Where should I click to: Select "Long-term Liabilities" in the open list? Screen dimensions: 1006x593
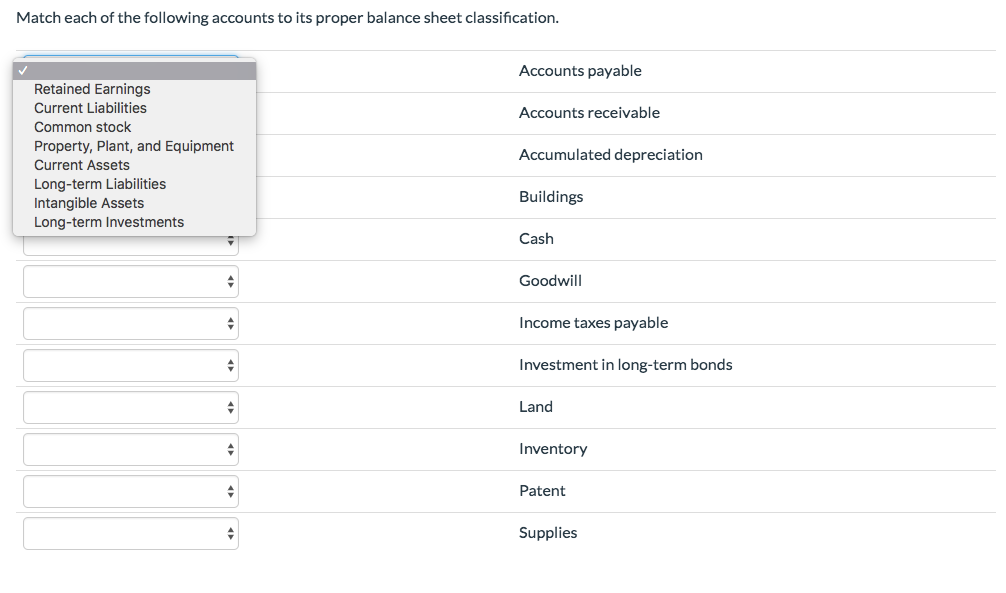click(x=100, y=184)
